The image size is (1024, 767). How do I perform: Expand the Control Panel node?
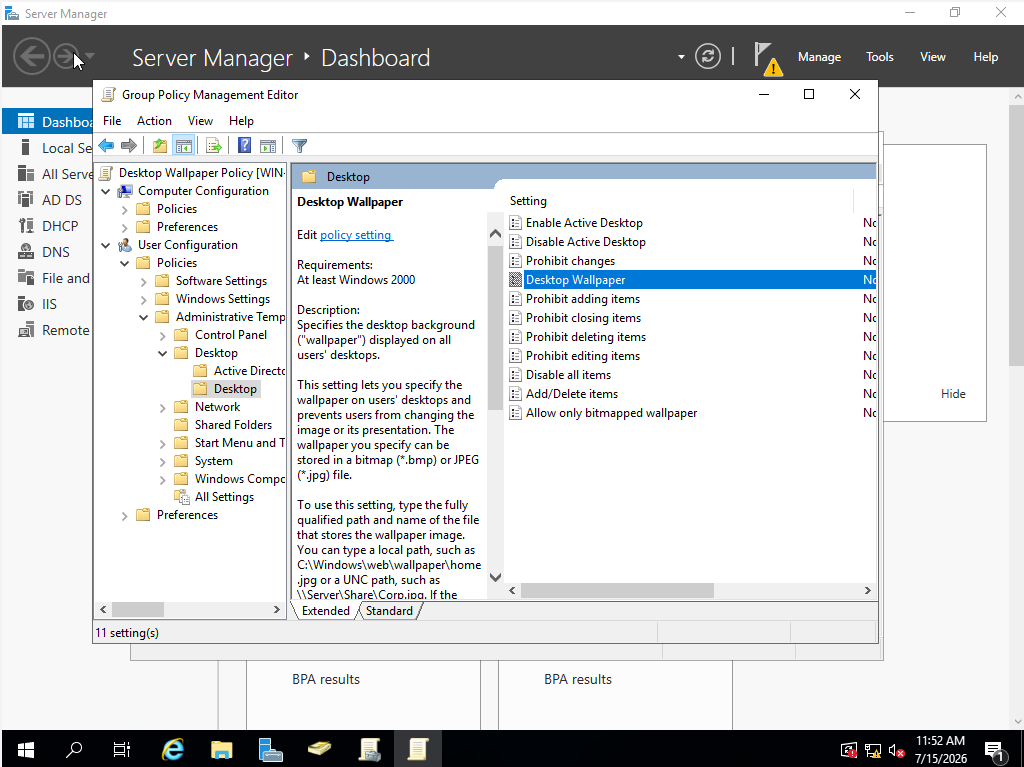[x=163, y=335]
